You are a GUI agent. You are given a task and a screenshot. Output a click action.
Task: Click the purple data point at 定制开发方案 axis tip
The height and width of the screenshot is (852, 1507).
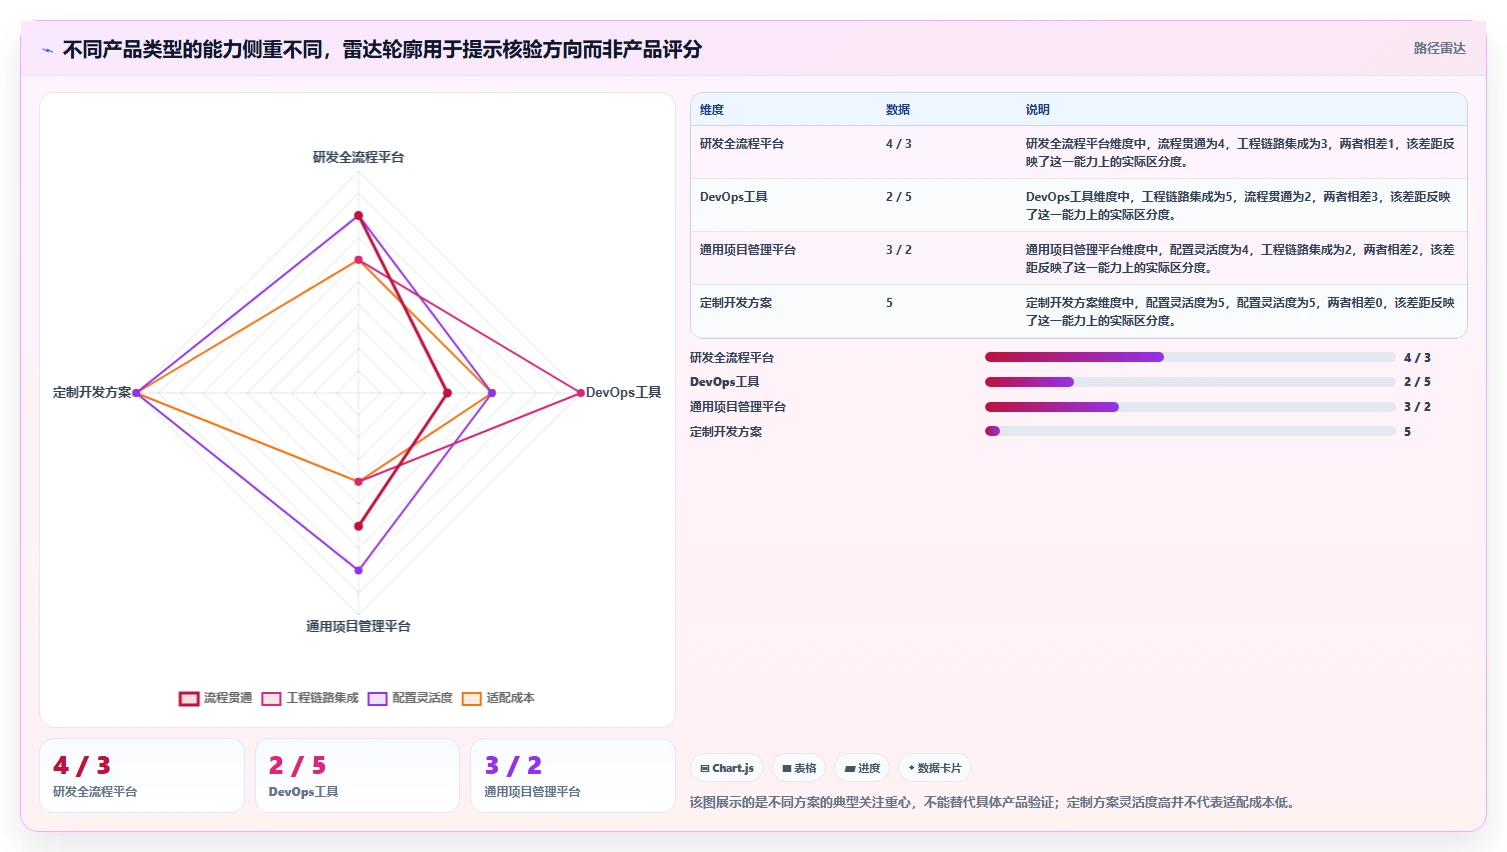pyautogui.click(x=136, y=393)
